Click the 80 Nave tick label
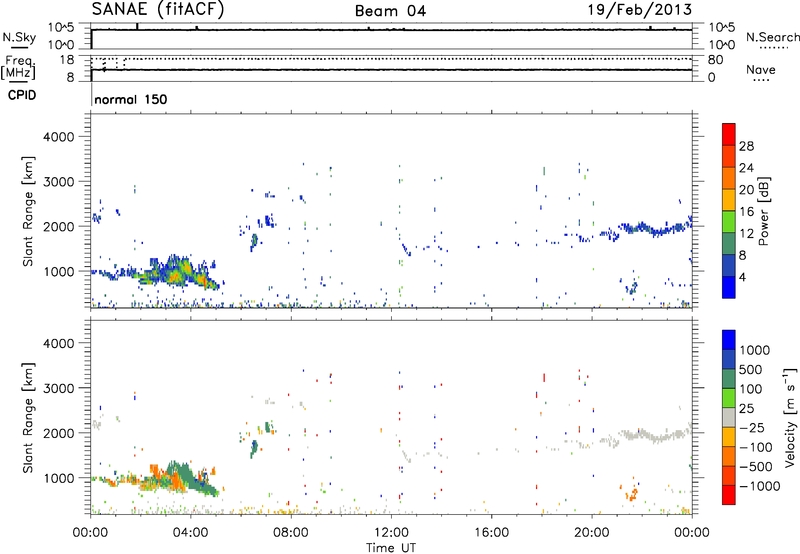 coord(715,60)
